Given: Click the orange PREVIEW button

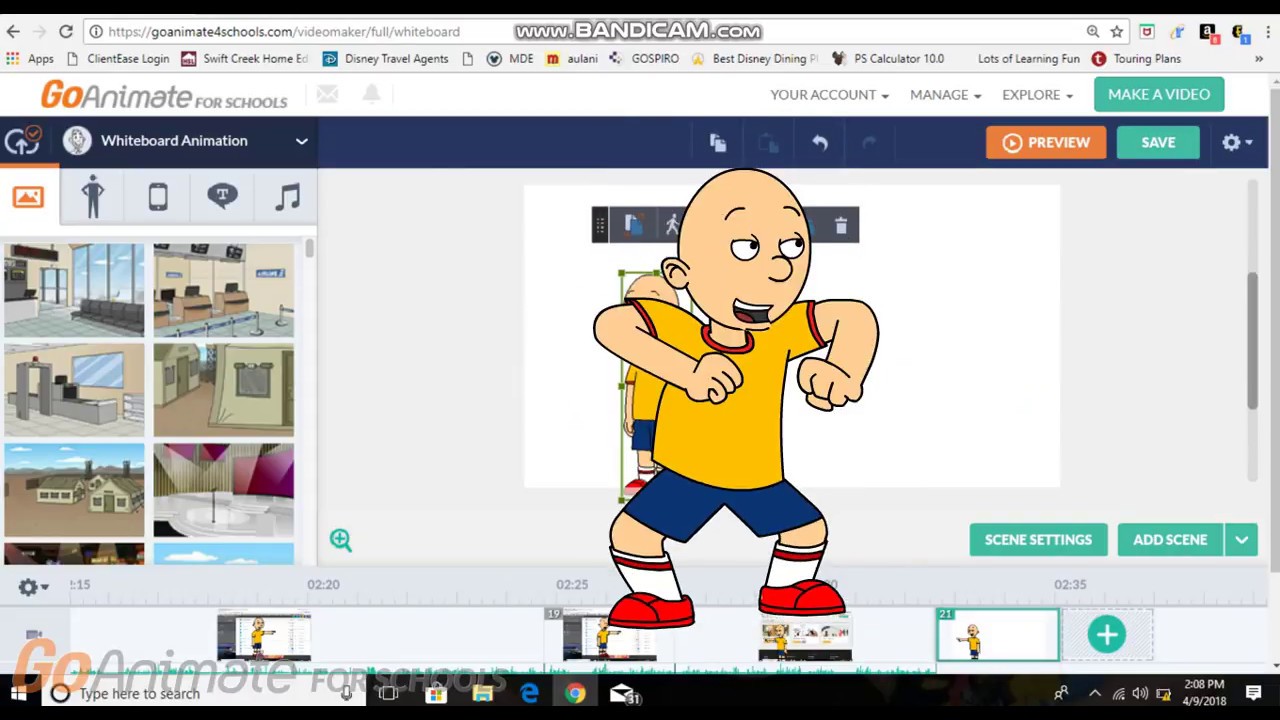Looking at the screenshot, I should [x=1046, y=142].
